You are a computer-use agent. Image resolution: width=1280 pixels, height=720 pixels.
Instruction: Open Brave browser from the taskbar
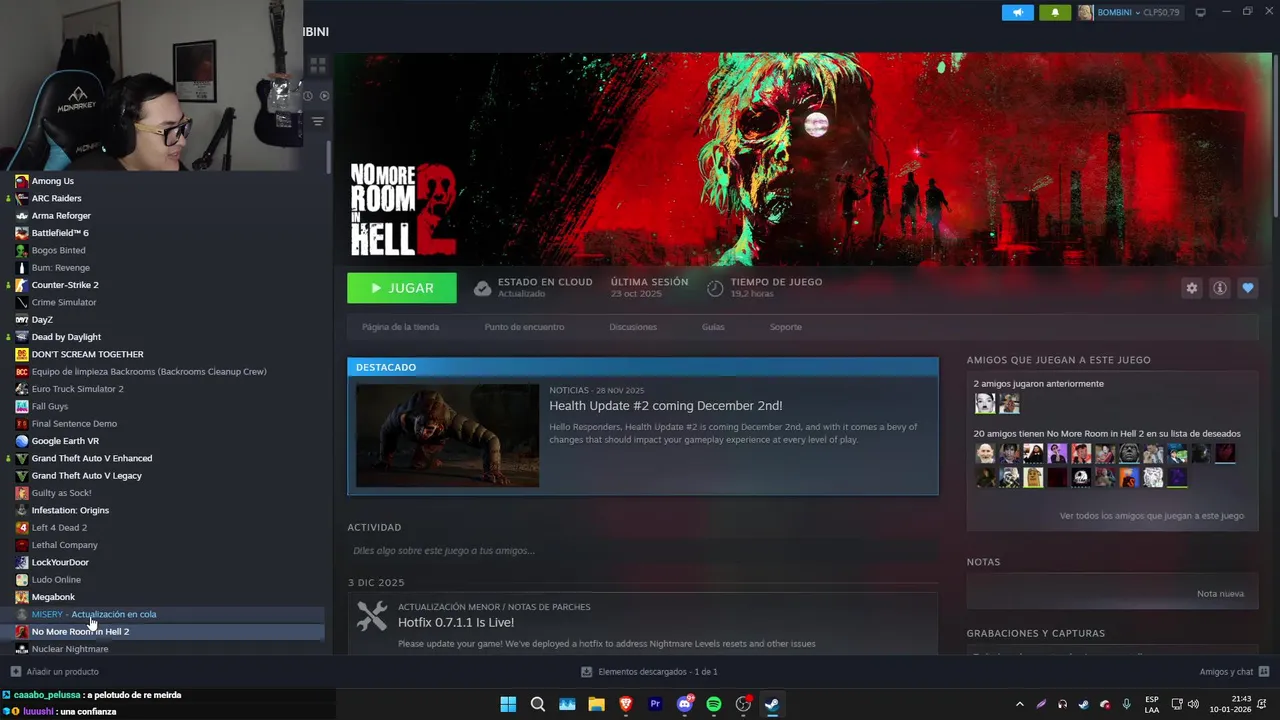coord(626,704)
